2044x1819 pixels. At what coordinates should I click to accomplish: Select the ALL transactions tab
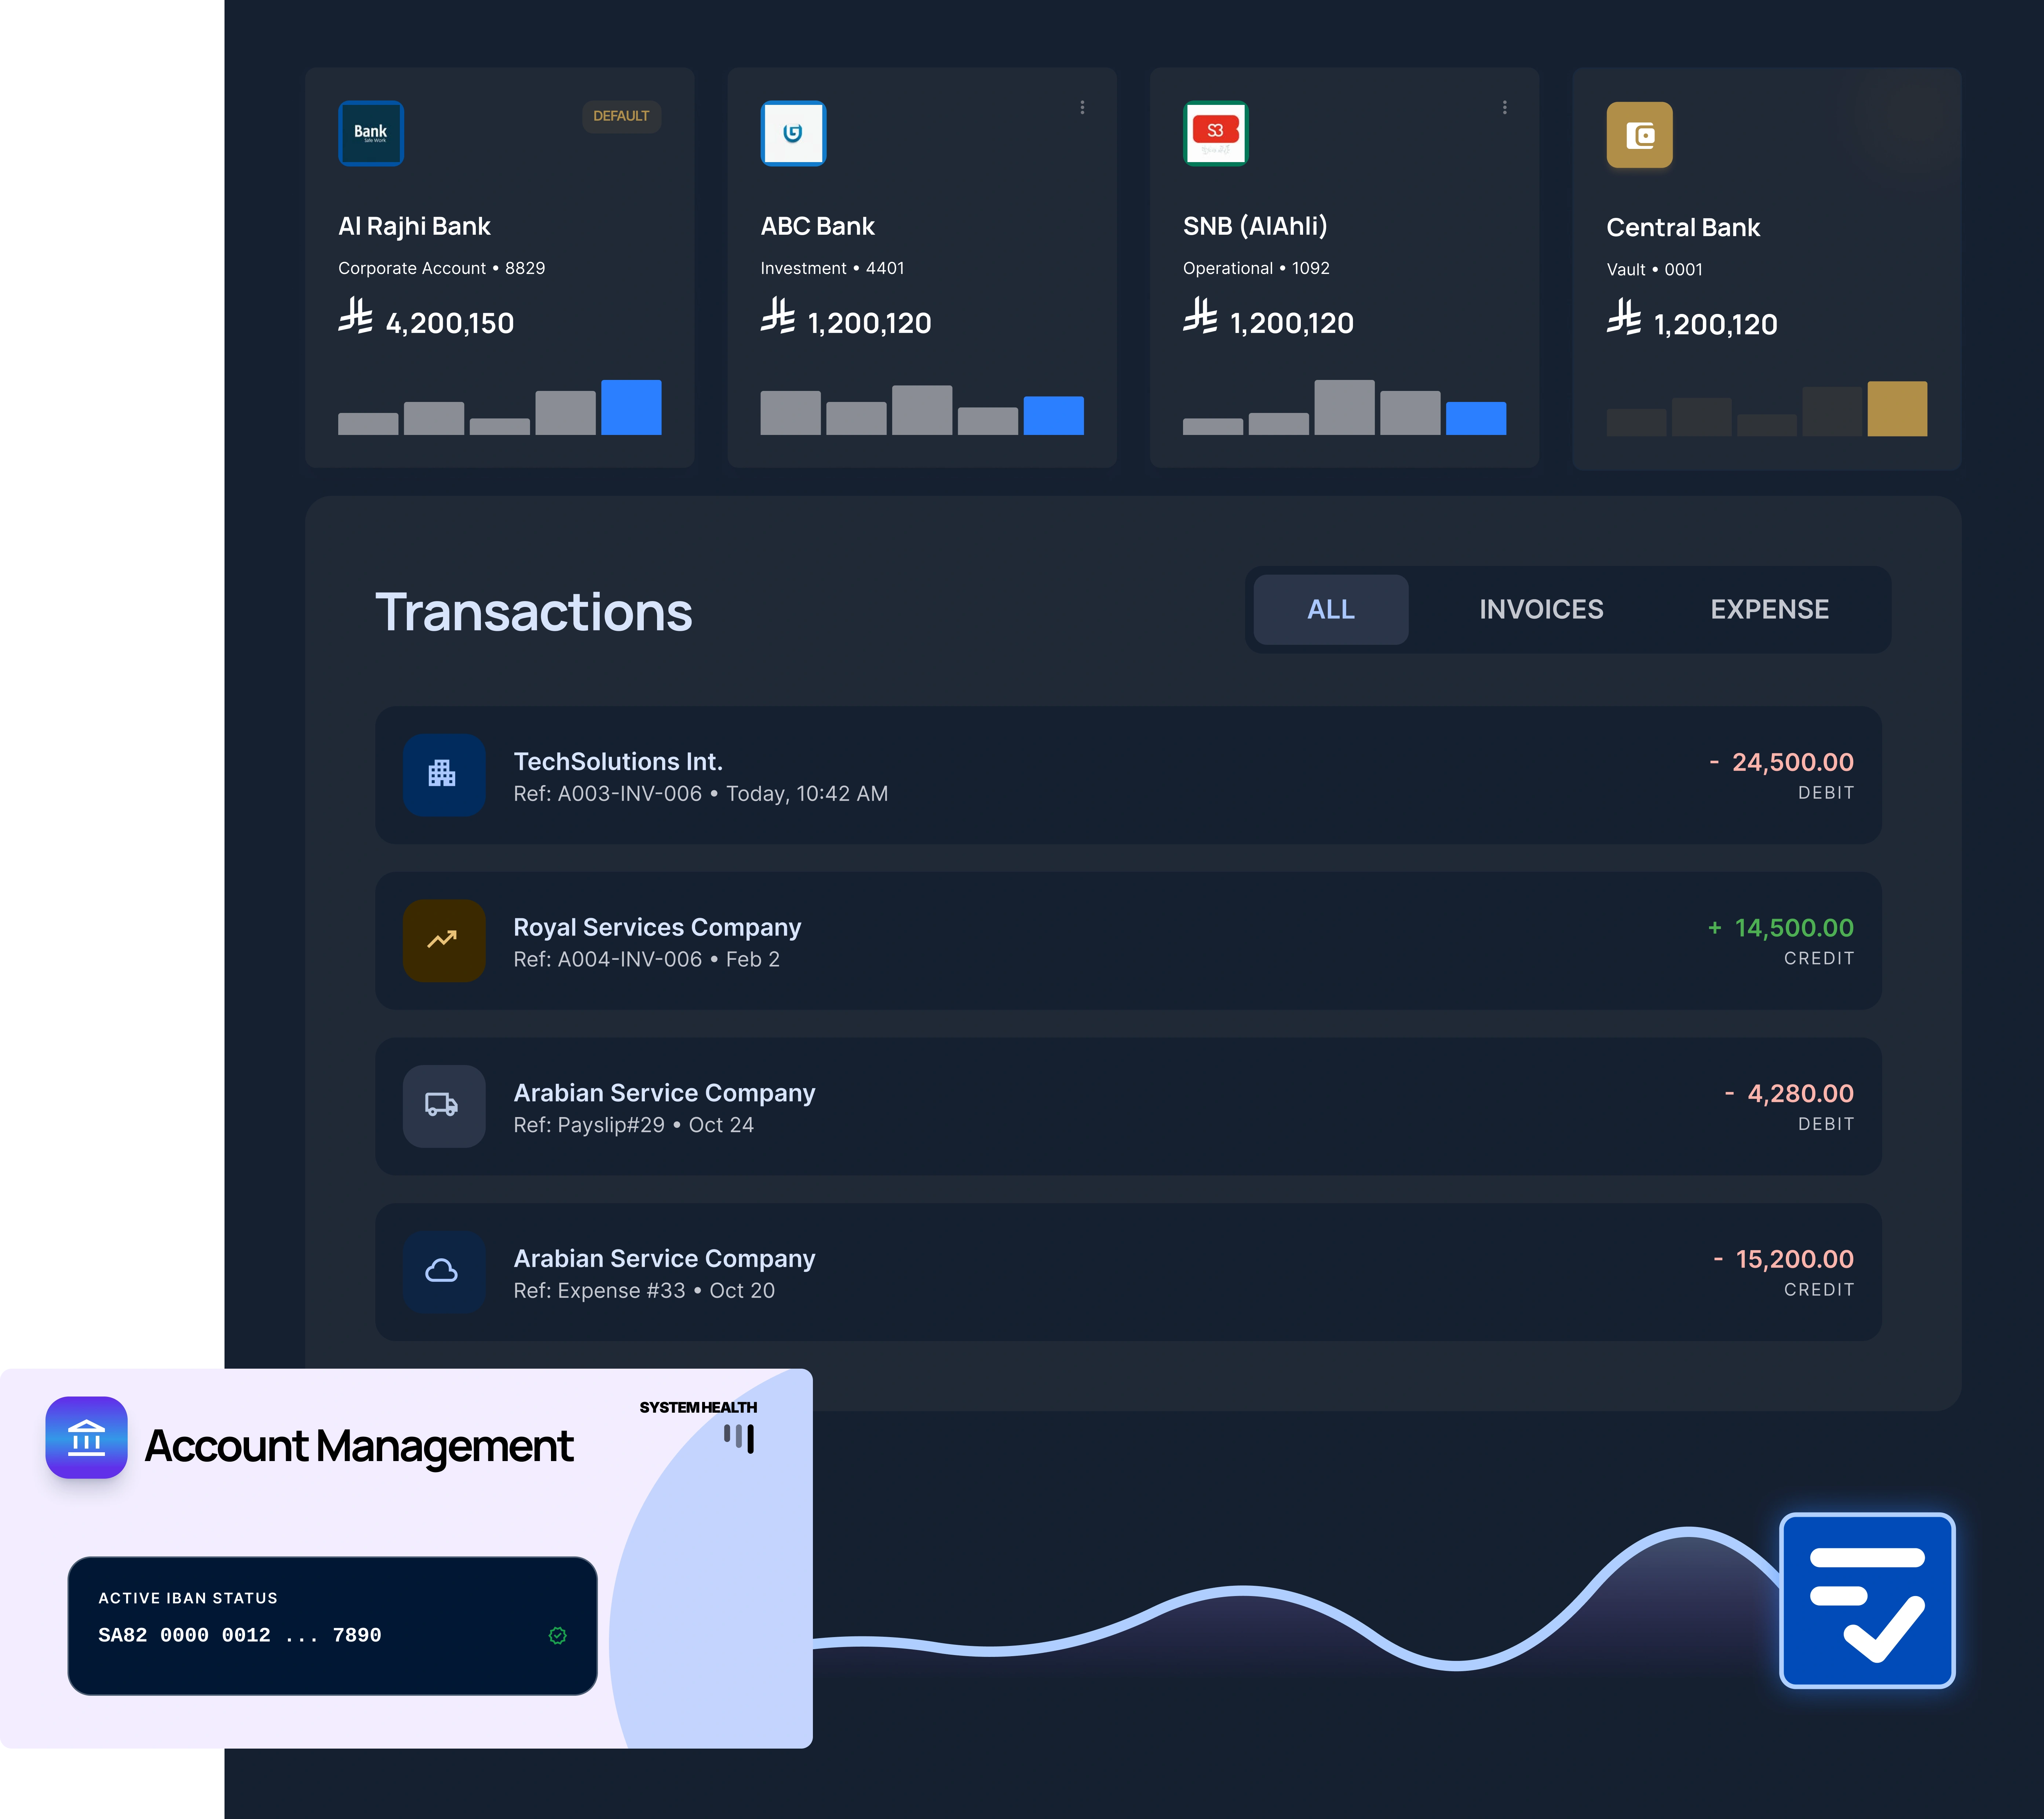[x=1331, y=609]
